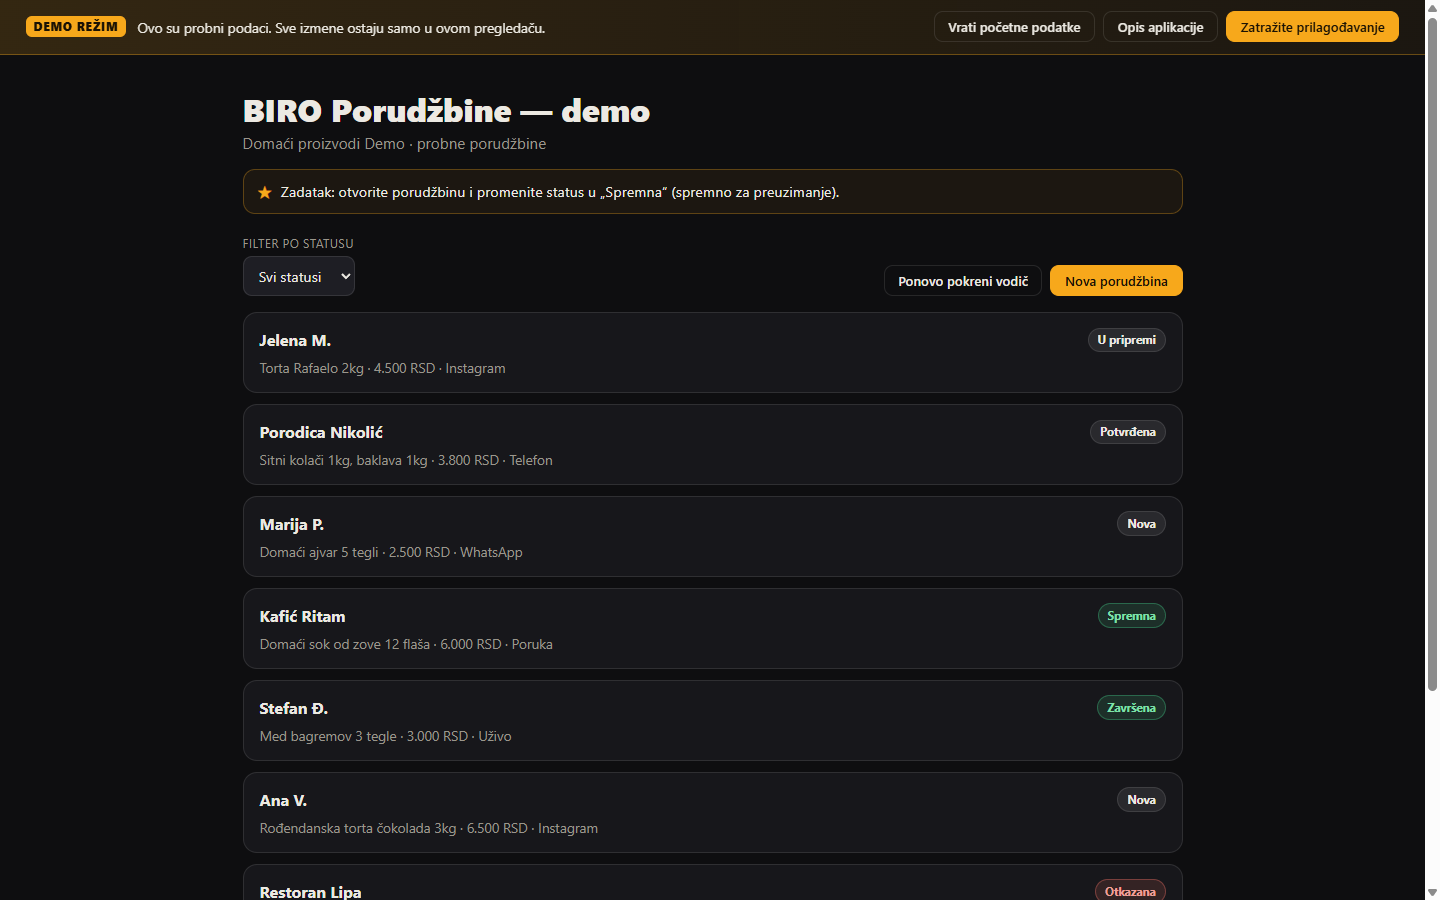Click the 'FILTER PO STATUSU' label
The height and width of the screenshot is (900, 1440).
click(x=298, y=244)
